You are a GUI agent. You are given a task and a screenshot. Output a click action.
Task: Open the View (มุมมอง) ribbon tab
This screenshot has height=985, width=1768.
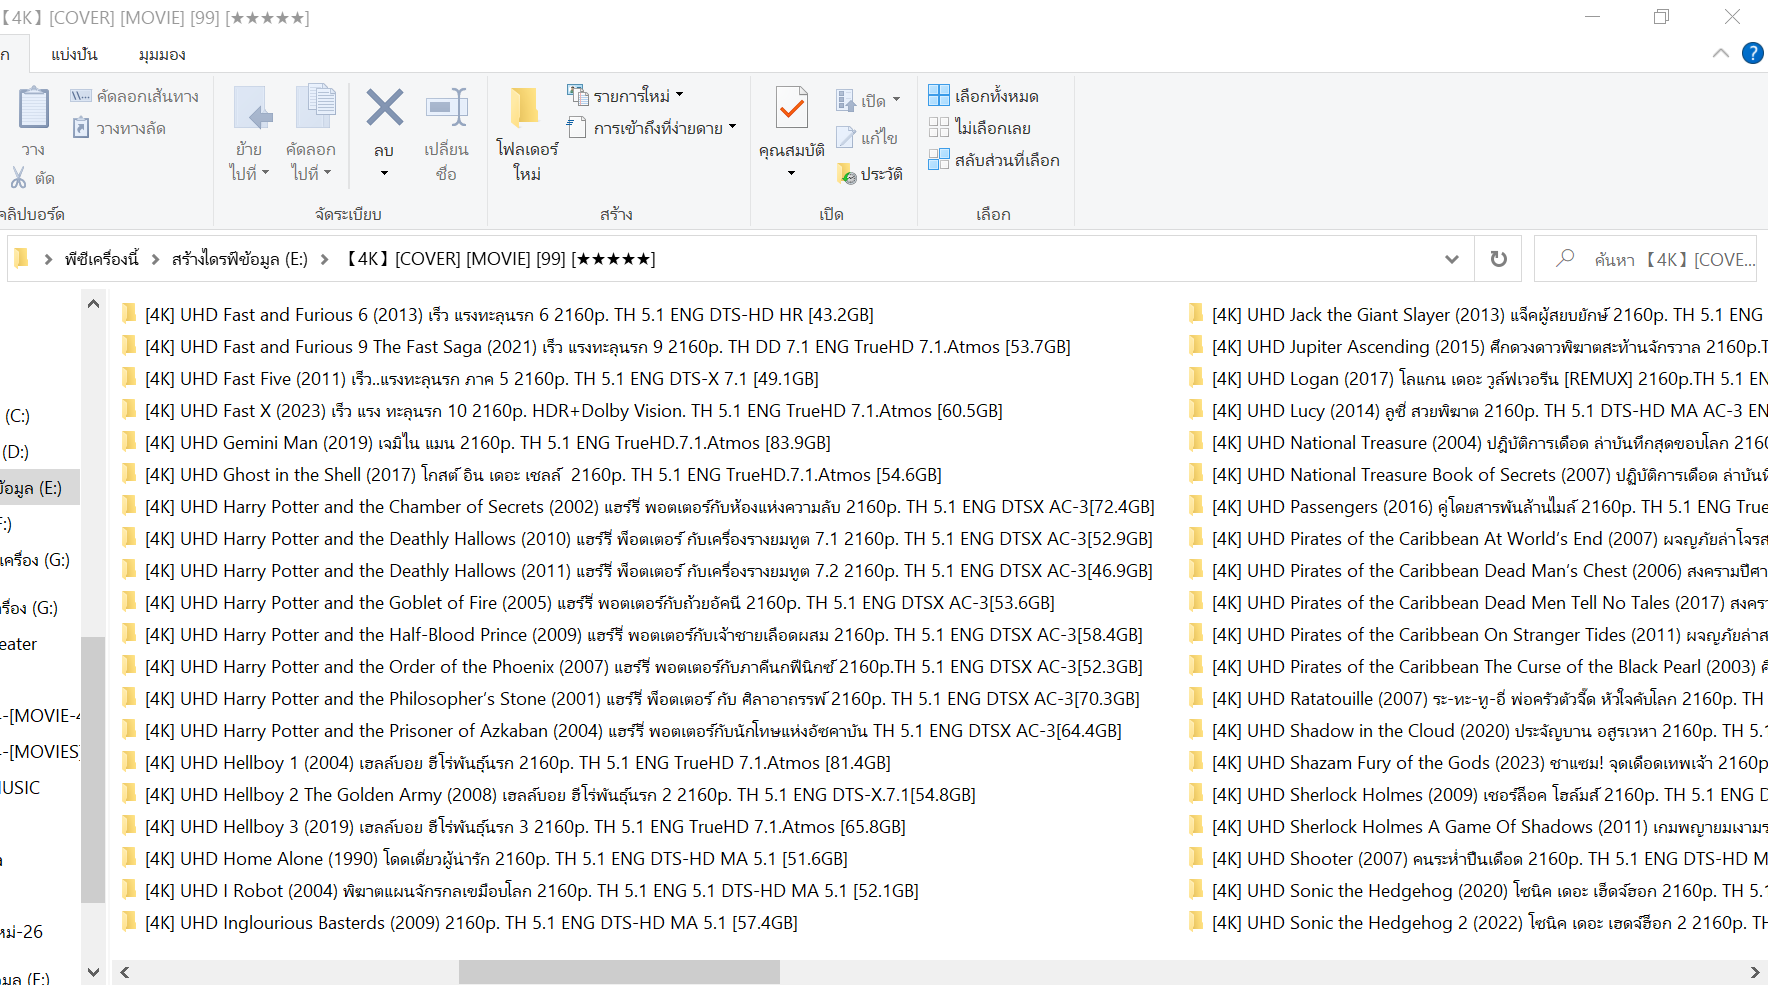(161, 54)
